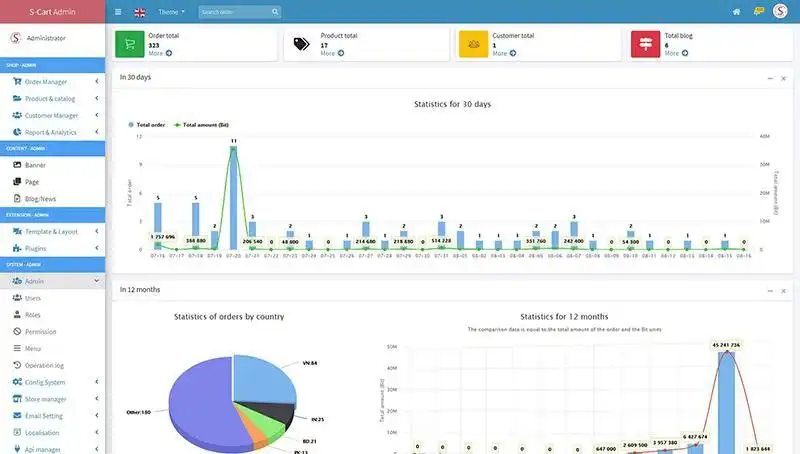Click into the Search order field

234,12
